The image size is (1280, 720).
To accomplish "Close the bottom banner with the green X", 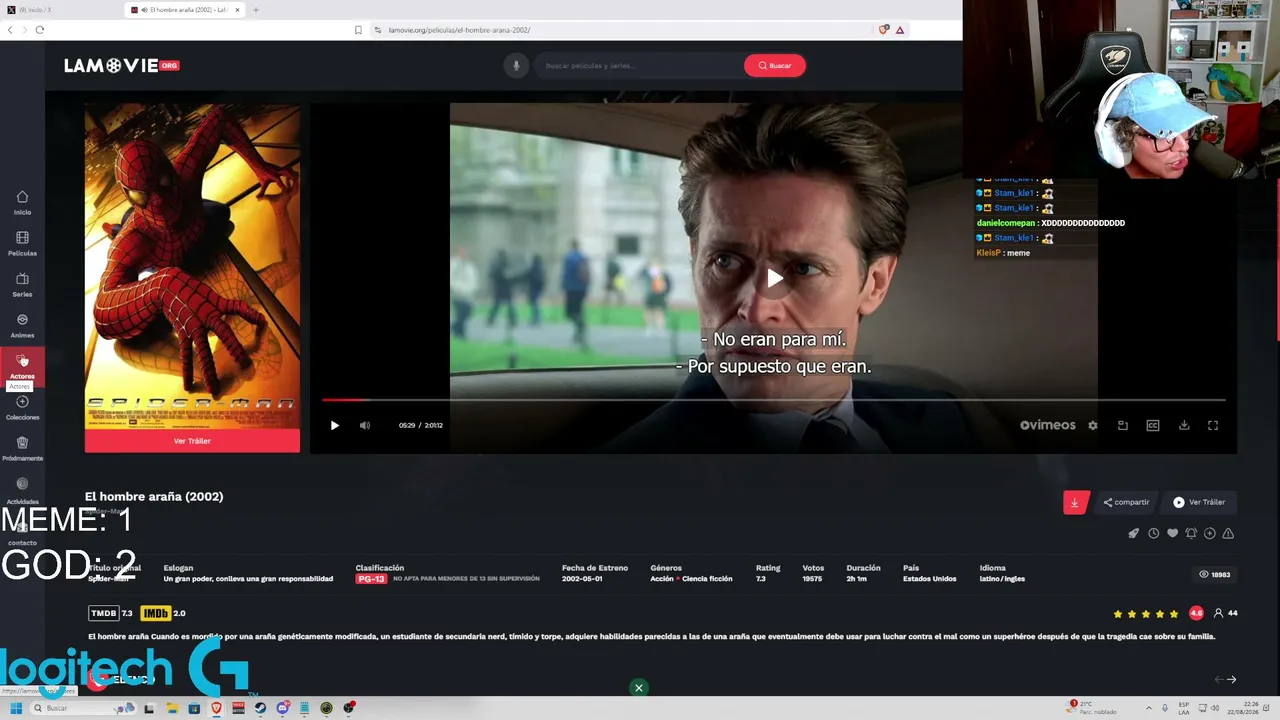I will tap(639, 688).
